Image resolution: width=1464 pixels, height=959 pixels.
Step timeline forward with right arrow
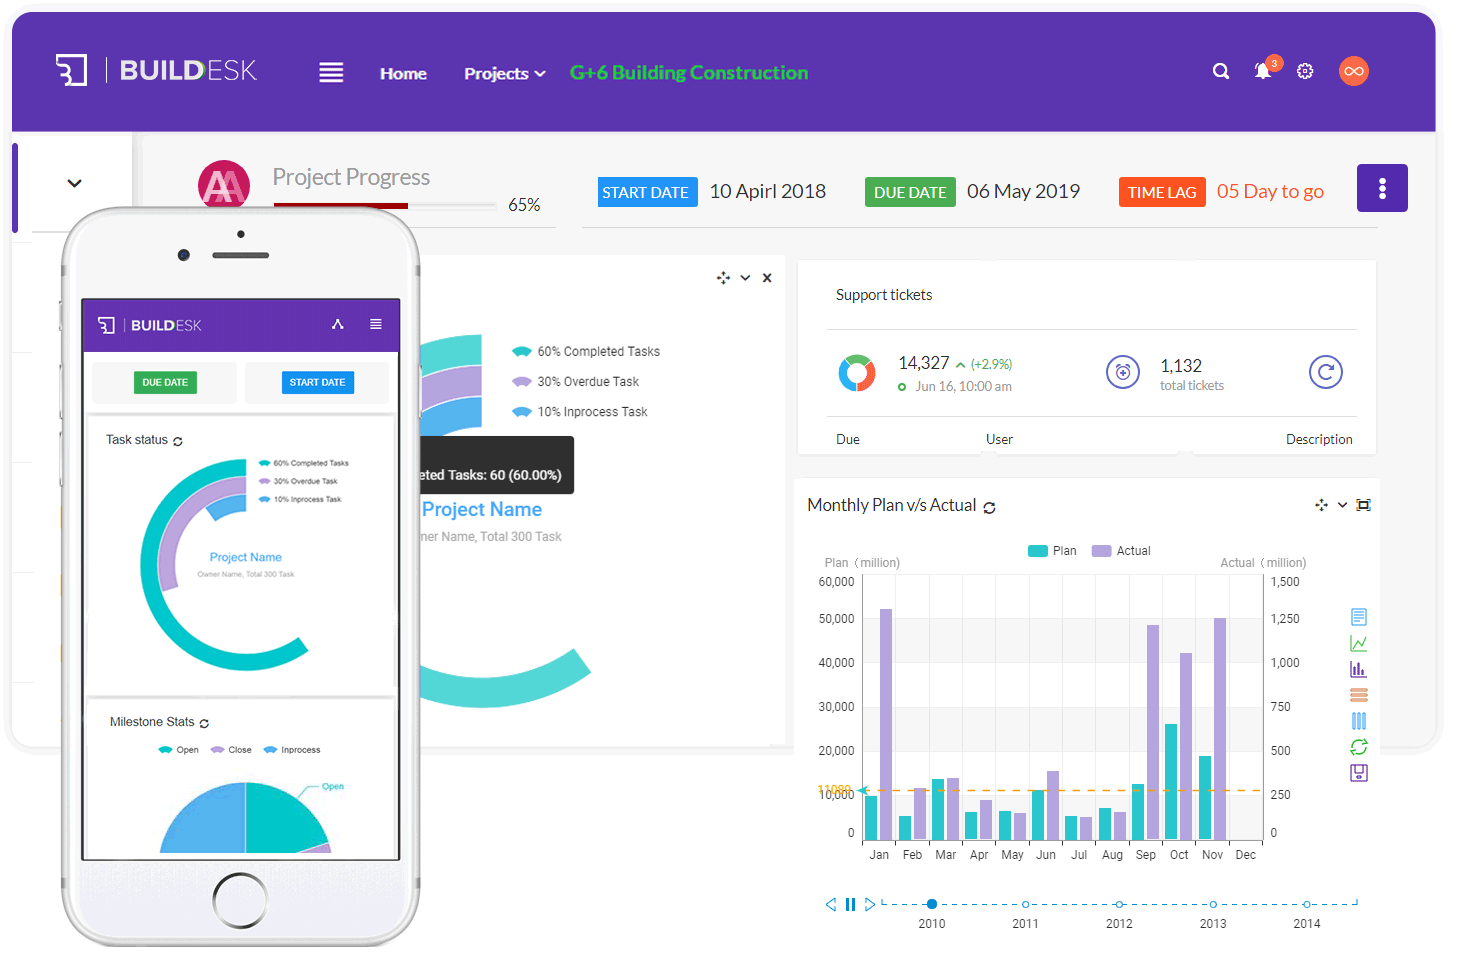click(870, 904)
